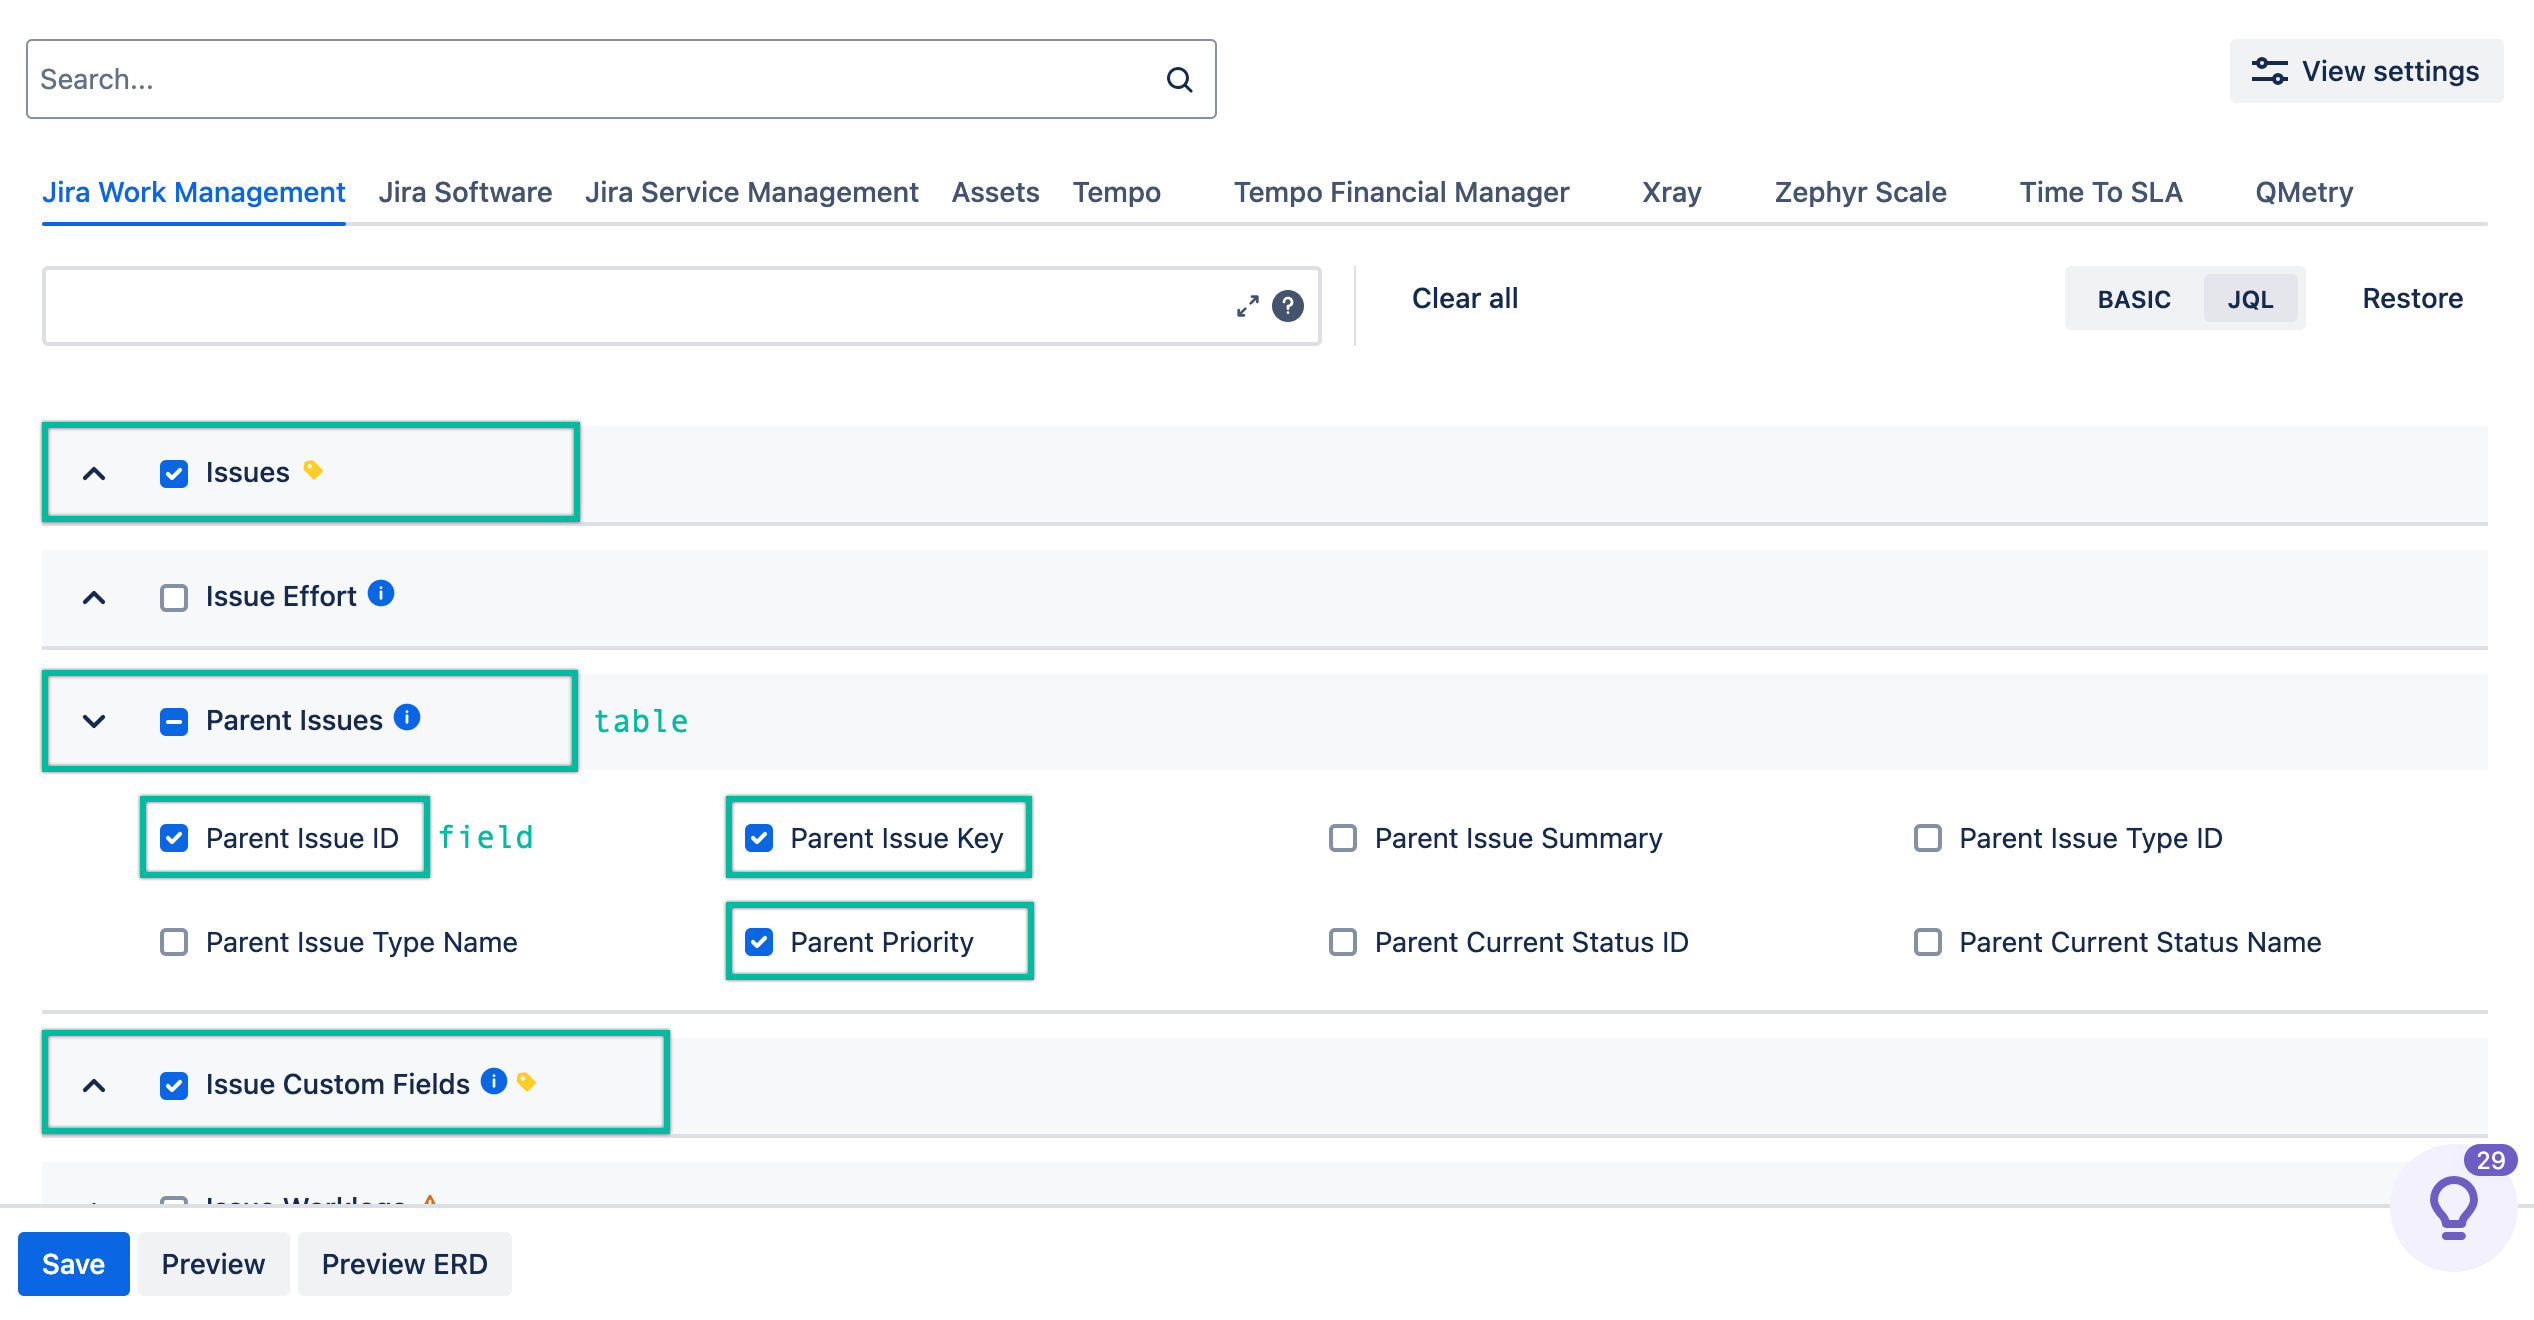Click the expand arrows icon in JQL field
This screenshot has width=2534, height=1320.
pos(1246,307)
